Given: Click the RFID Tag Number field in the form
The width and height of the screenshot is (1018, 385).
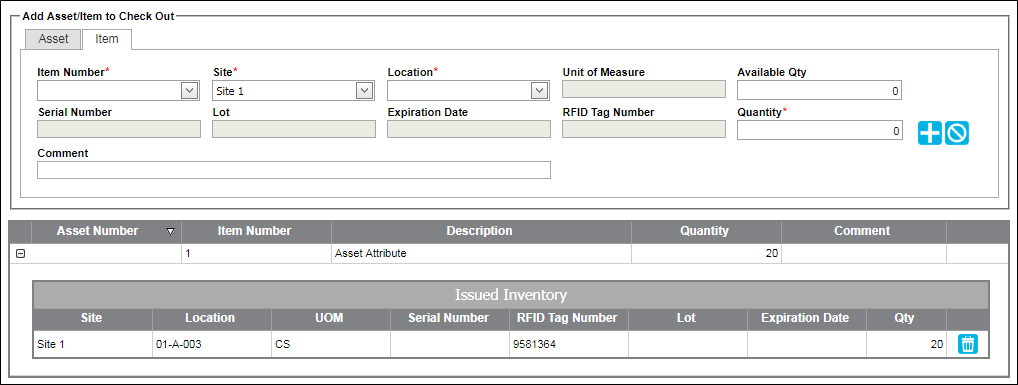Looking at the screenshot, I should (643, 129).
